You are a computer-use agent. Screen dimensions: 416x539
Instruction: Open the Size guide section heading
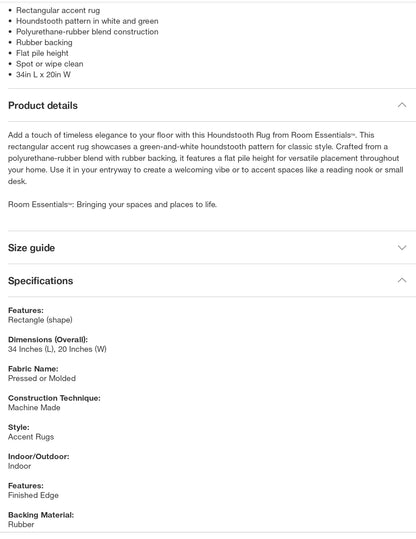point(31,248)
